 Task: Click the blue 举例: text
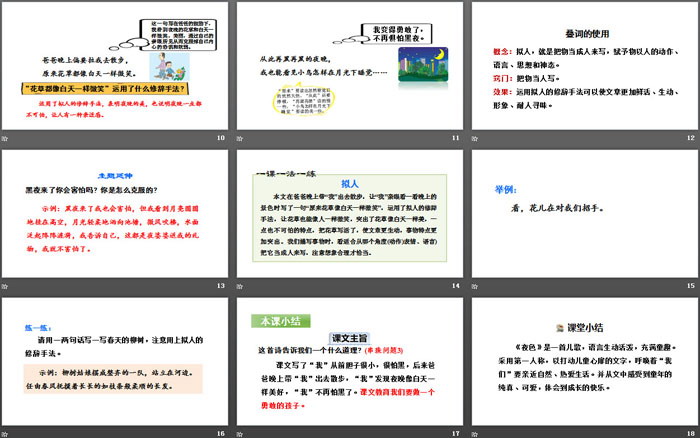pyautogui.click(x=505, y=190)
